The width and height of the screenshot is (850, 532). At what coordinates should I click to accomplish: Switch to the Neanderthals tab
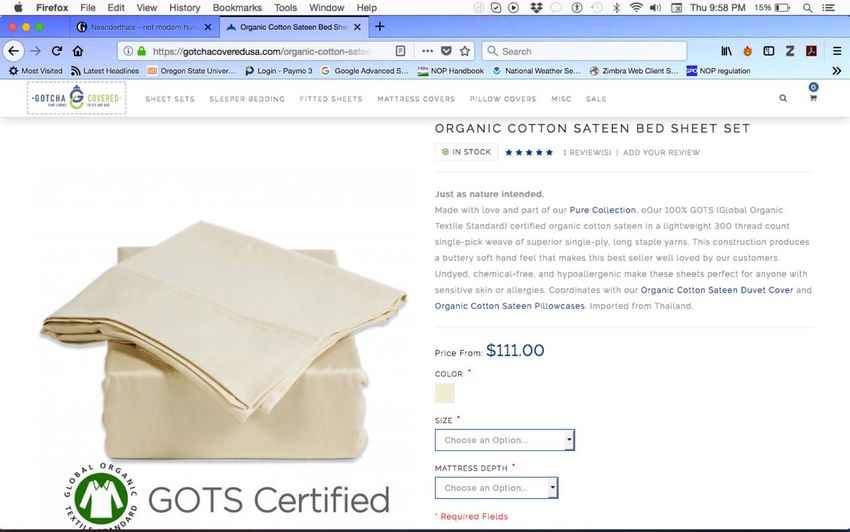(x=144, y=27)
